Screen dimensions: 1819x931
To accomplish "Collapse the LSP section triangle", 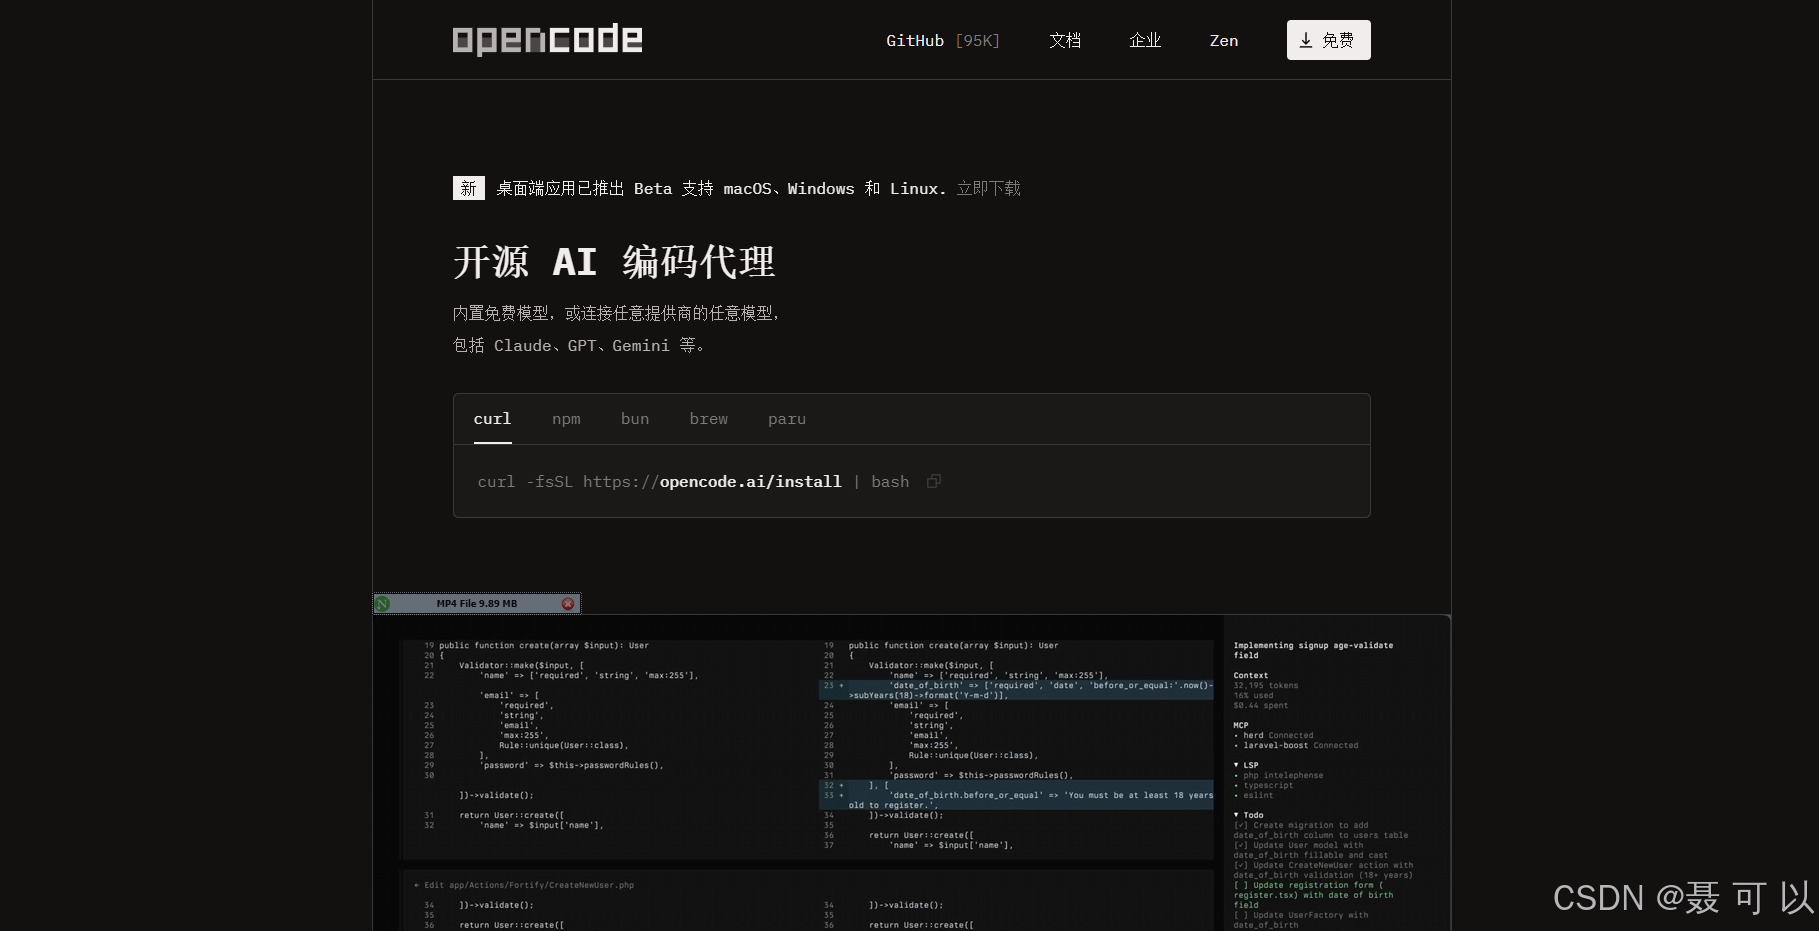I will 1237,765.
